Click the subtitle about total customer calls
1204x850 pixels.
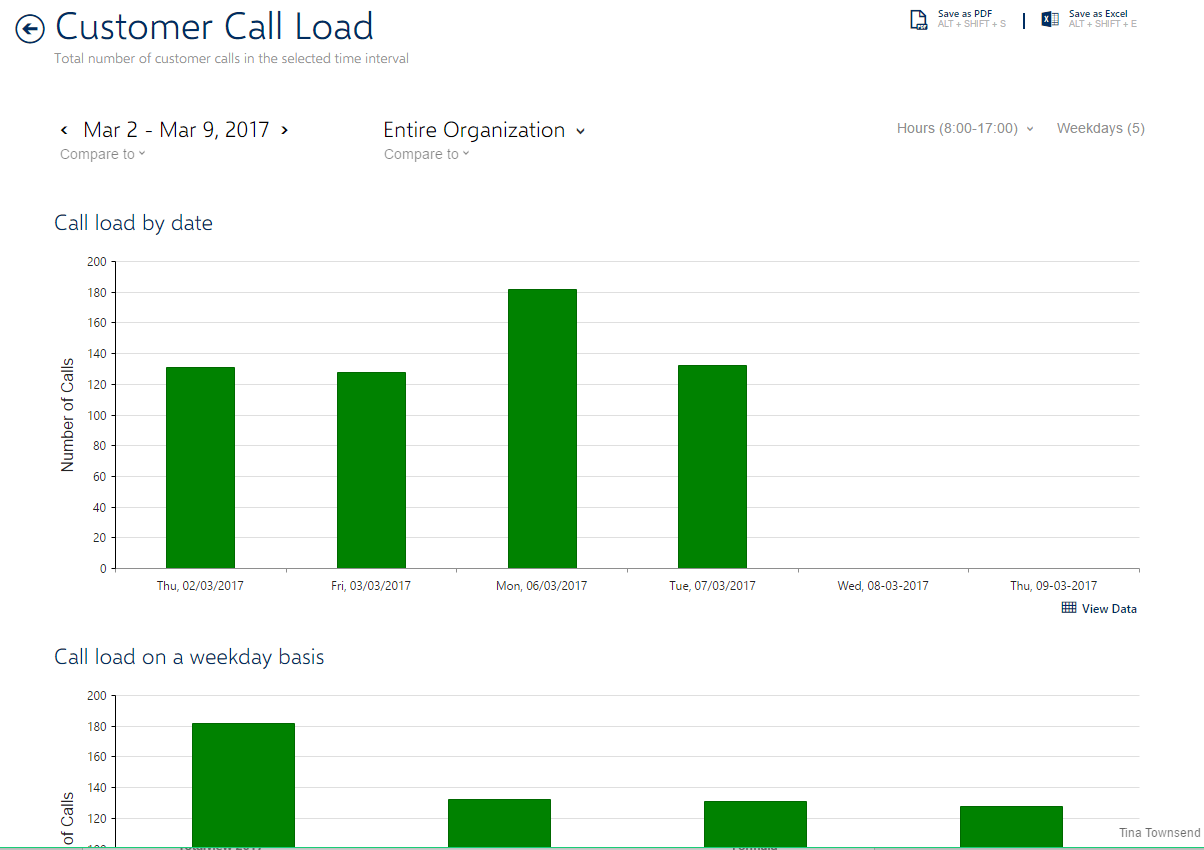[x=231, y=59]
